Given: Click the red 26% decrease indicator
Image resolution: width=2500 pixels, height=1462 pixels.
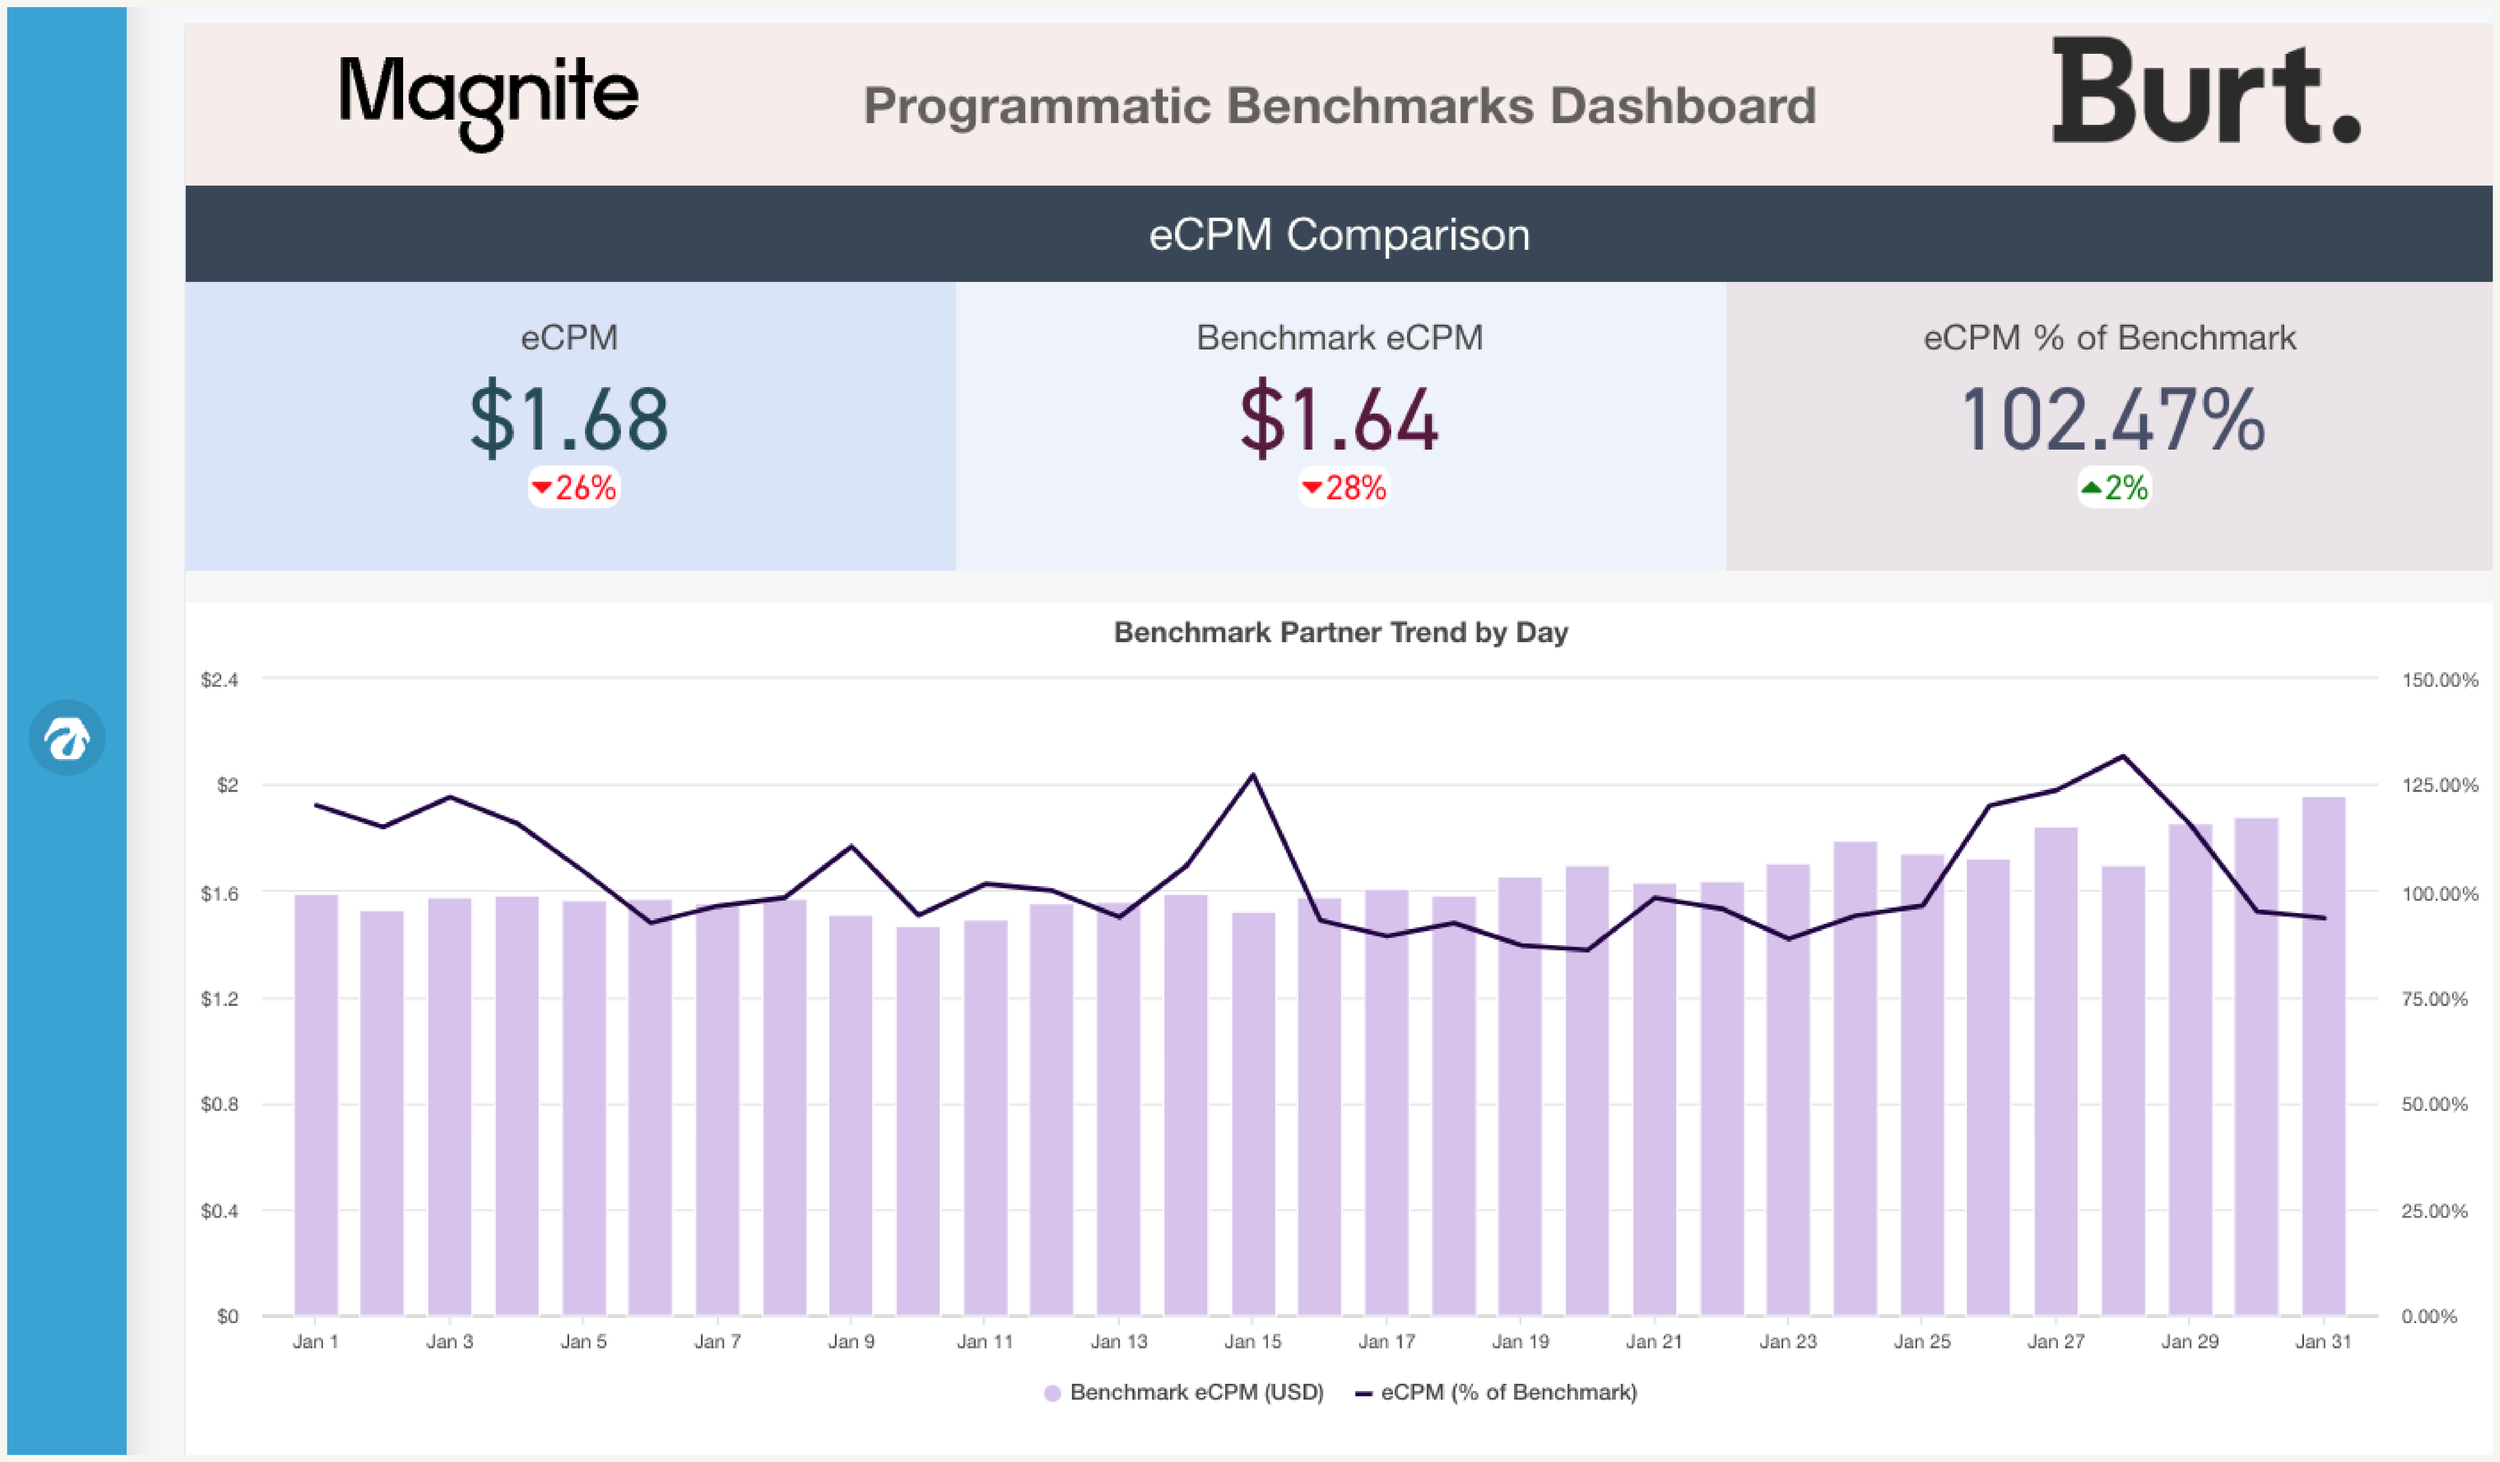Looking at the screenshot, I should (574, 488).
